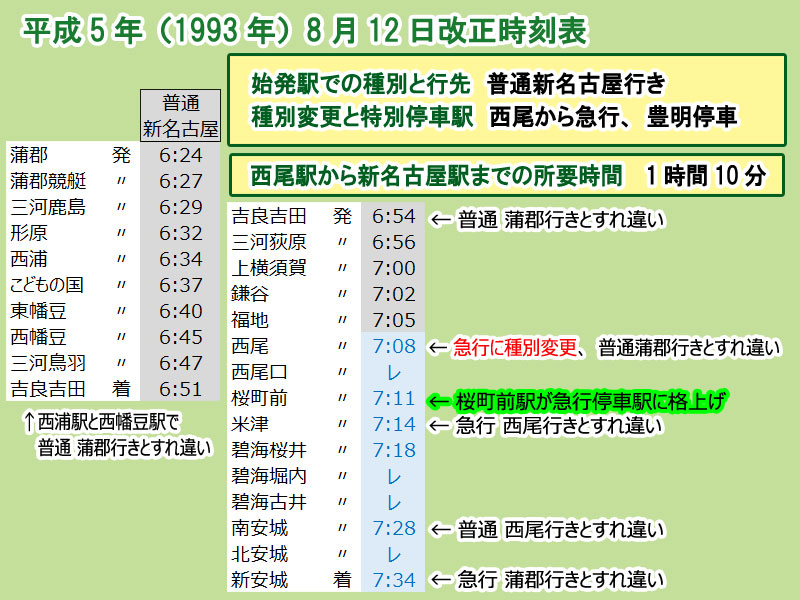Select the 普通 新名古屋 column header
This screenshot has width=800, height=600.
coord(181,116)
